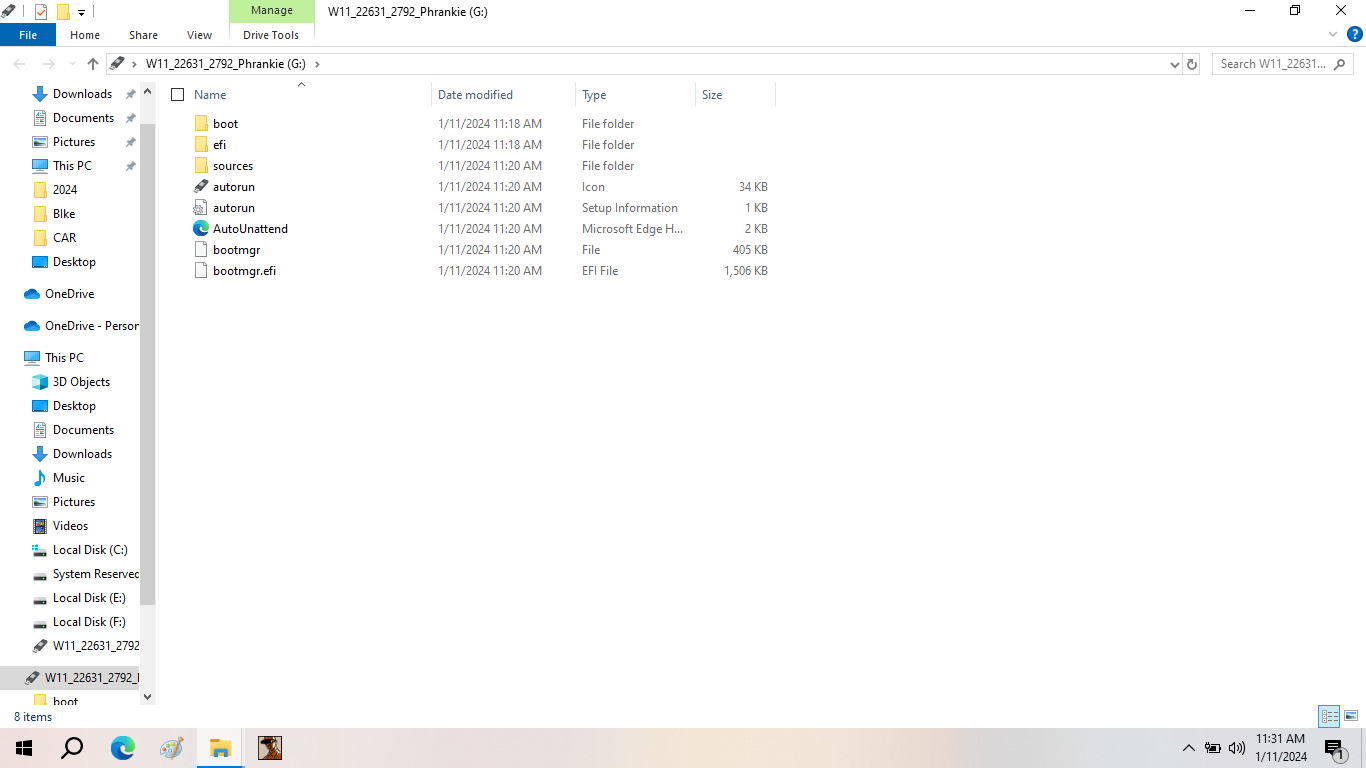
Task: Select the autorun Setup Information file
Action: tap(201, 208)
